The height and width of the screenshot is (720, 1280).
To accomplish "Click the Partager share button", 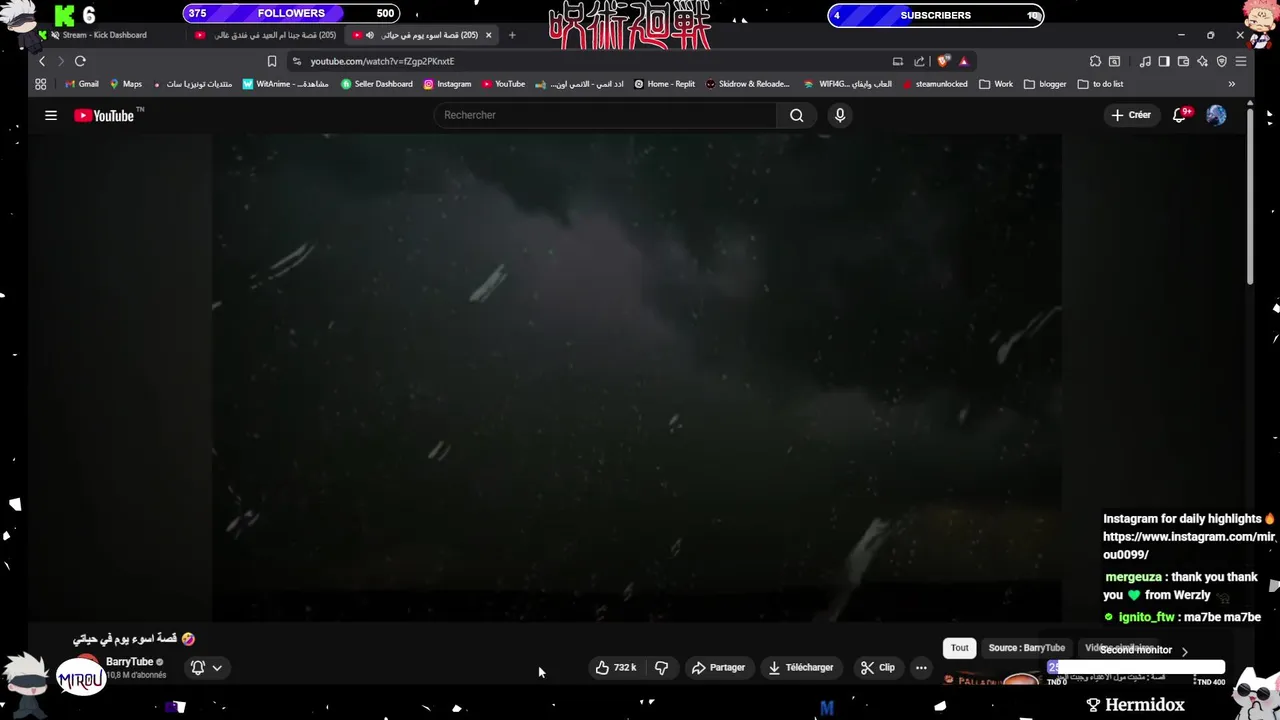I will click(719, 668).
